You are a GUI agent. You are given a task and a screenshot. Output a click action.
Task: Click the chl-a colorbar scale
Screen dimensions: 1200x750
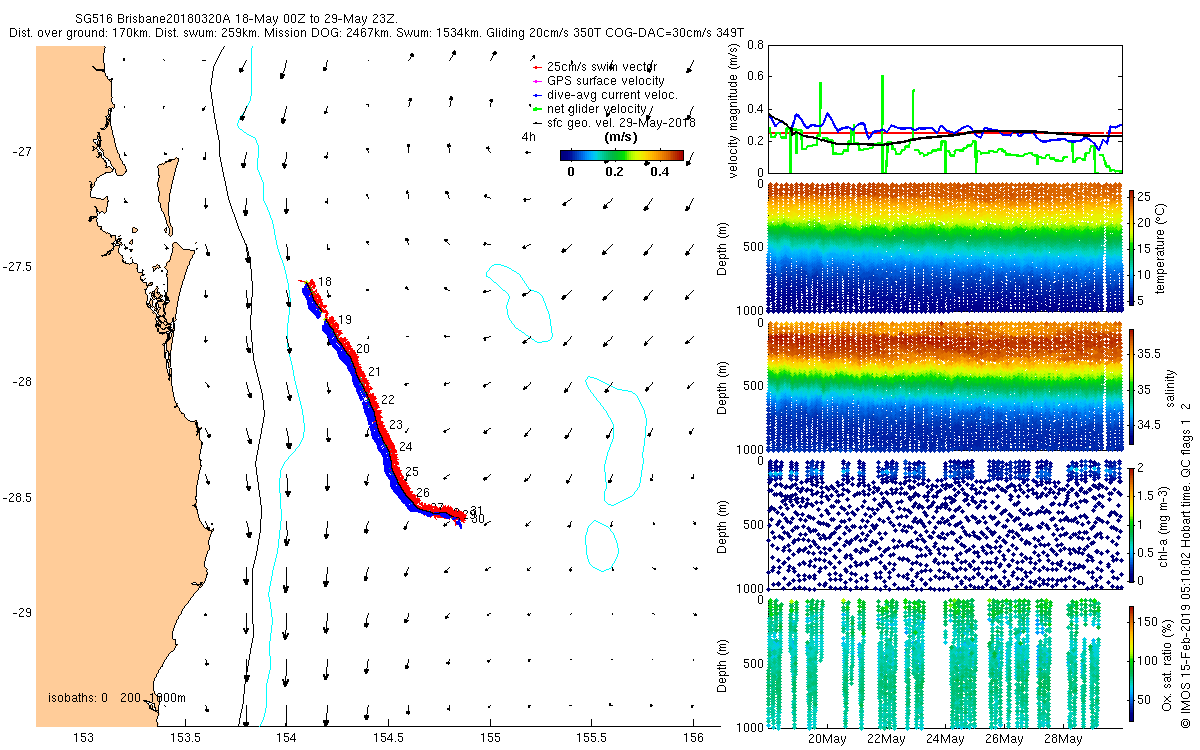pos(1132,524)
